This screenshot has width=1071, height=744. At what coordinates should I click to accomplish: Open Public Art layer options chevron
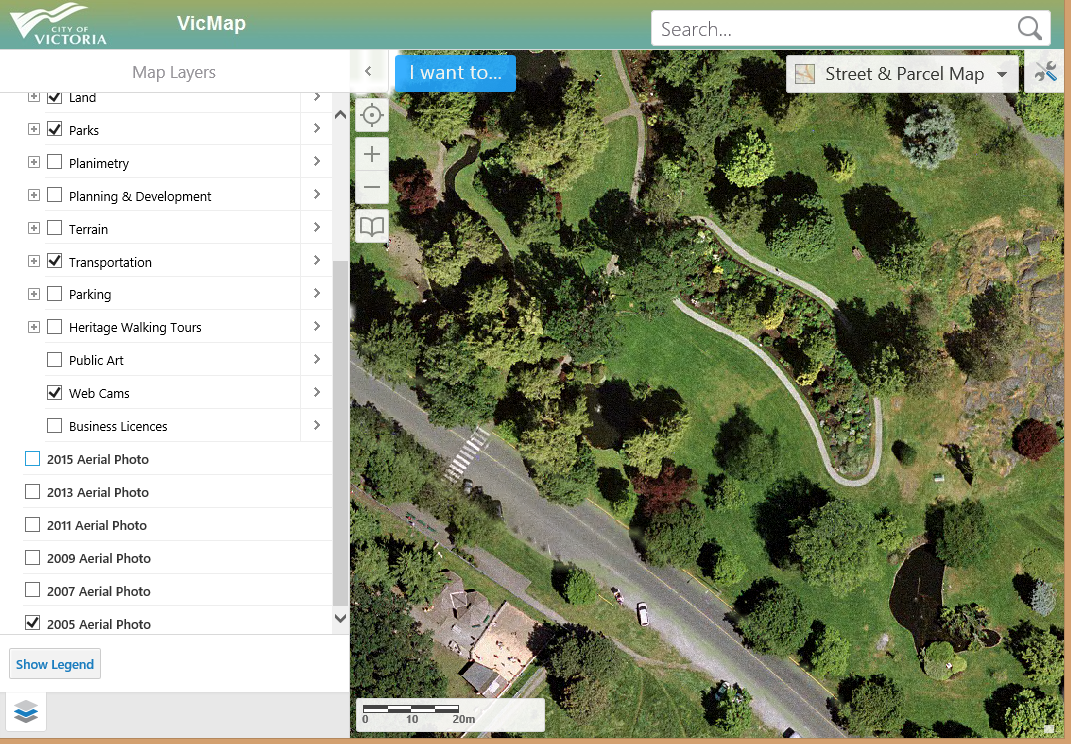[316, 359]
